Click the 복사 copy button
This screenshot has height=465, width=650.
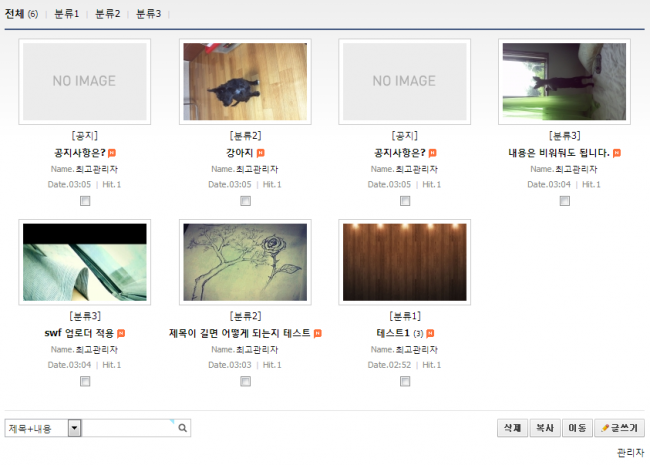545,428
